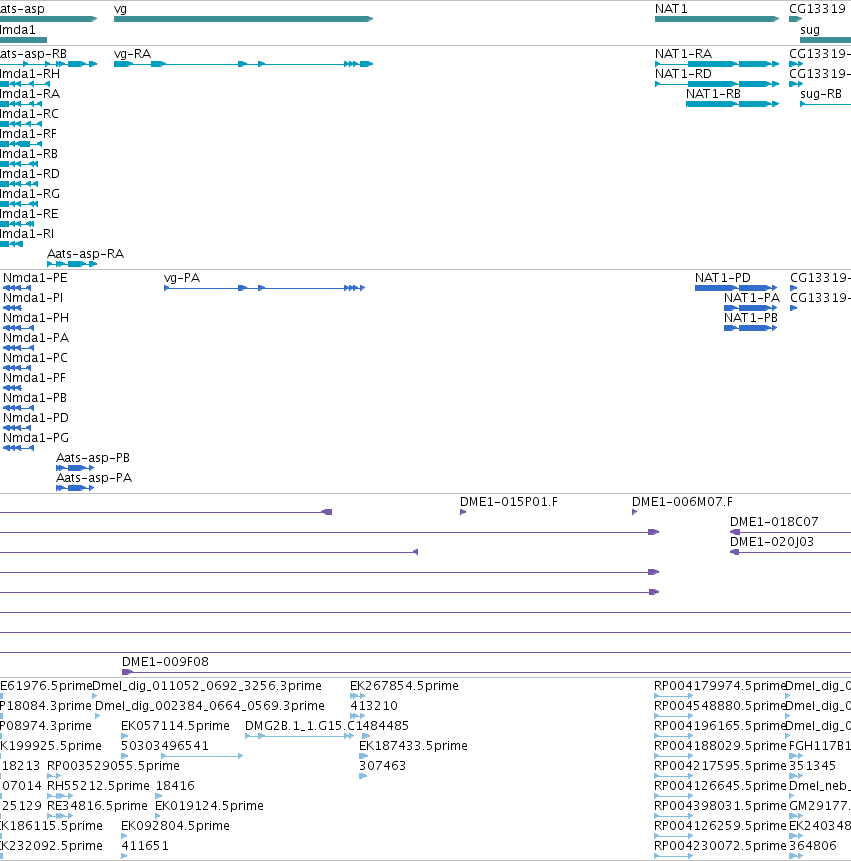This screenshot has height=861, width=851.
Task: Select the DME1-006M07.F BAC label
Action: pyautogui.click(x=682, y=502)
